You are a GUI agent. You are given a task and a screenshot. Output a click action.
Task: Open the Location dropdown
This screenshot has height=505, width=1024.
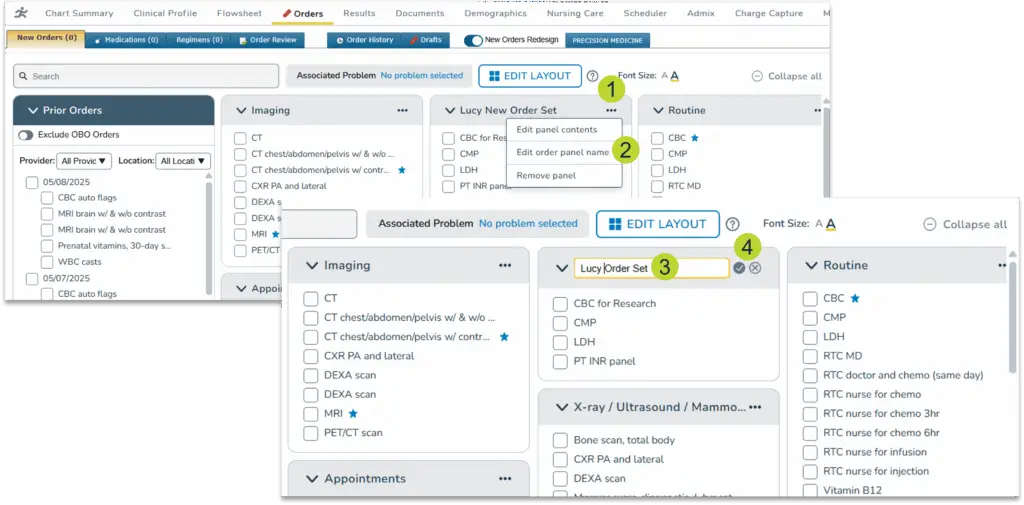(183, 161)
